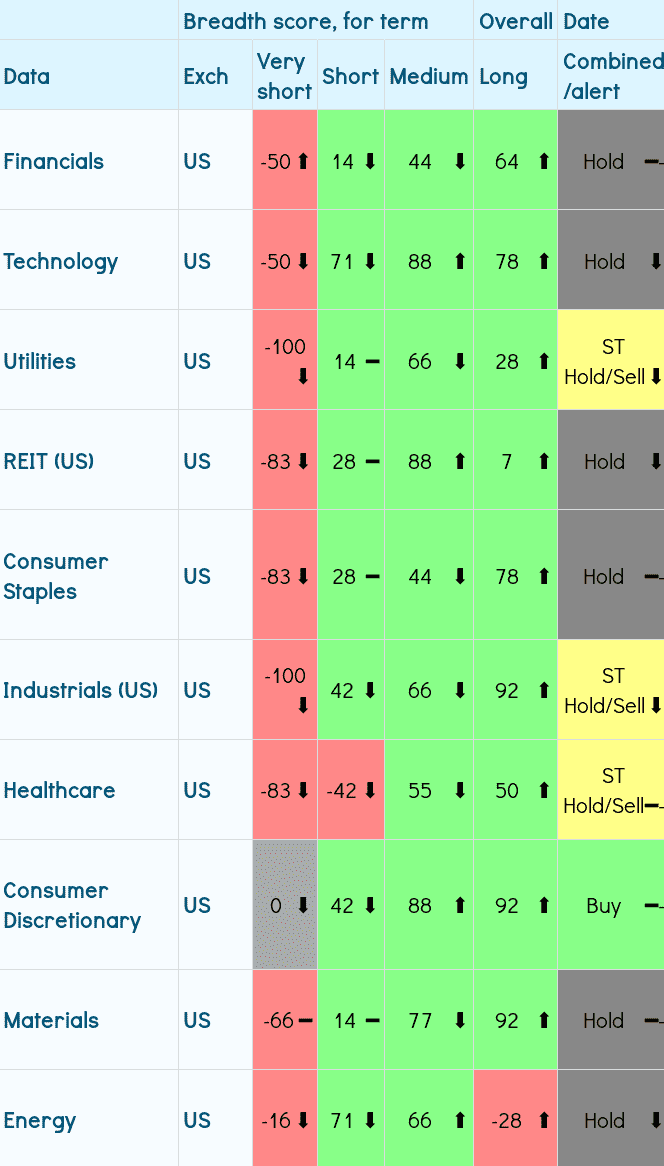Open the Technology sector link

pyautogui.click(x=61, y=261)
